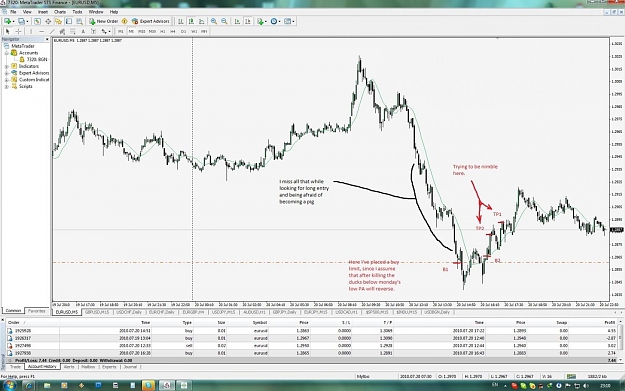Draw a vertical line tool

(31, 31)
